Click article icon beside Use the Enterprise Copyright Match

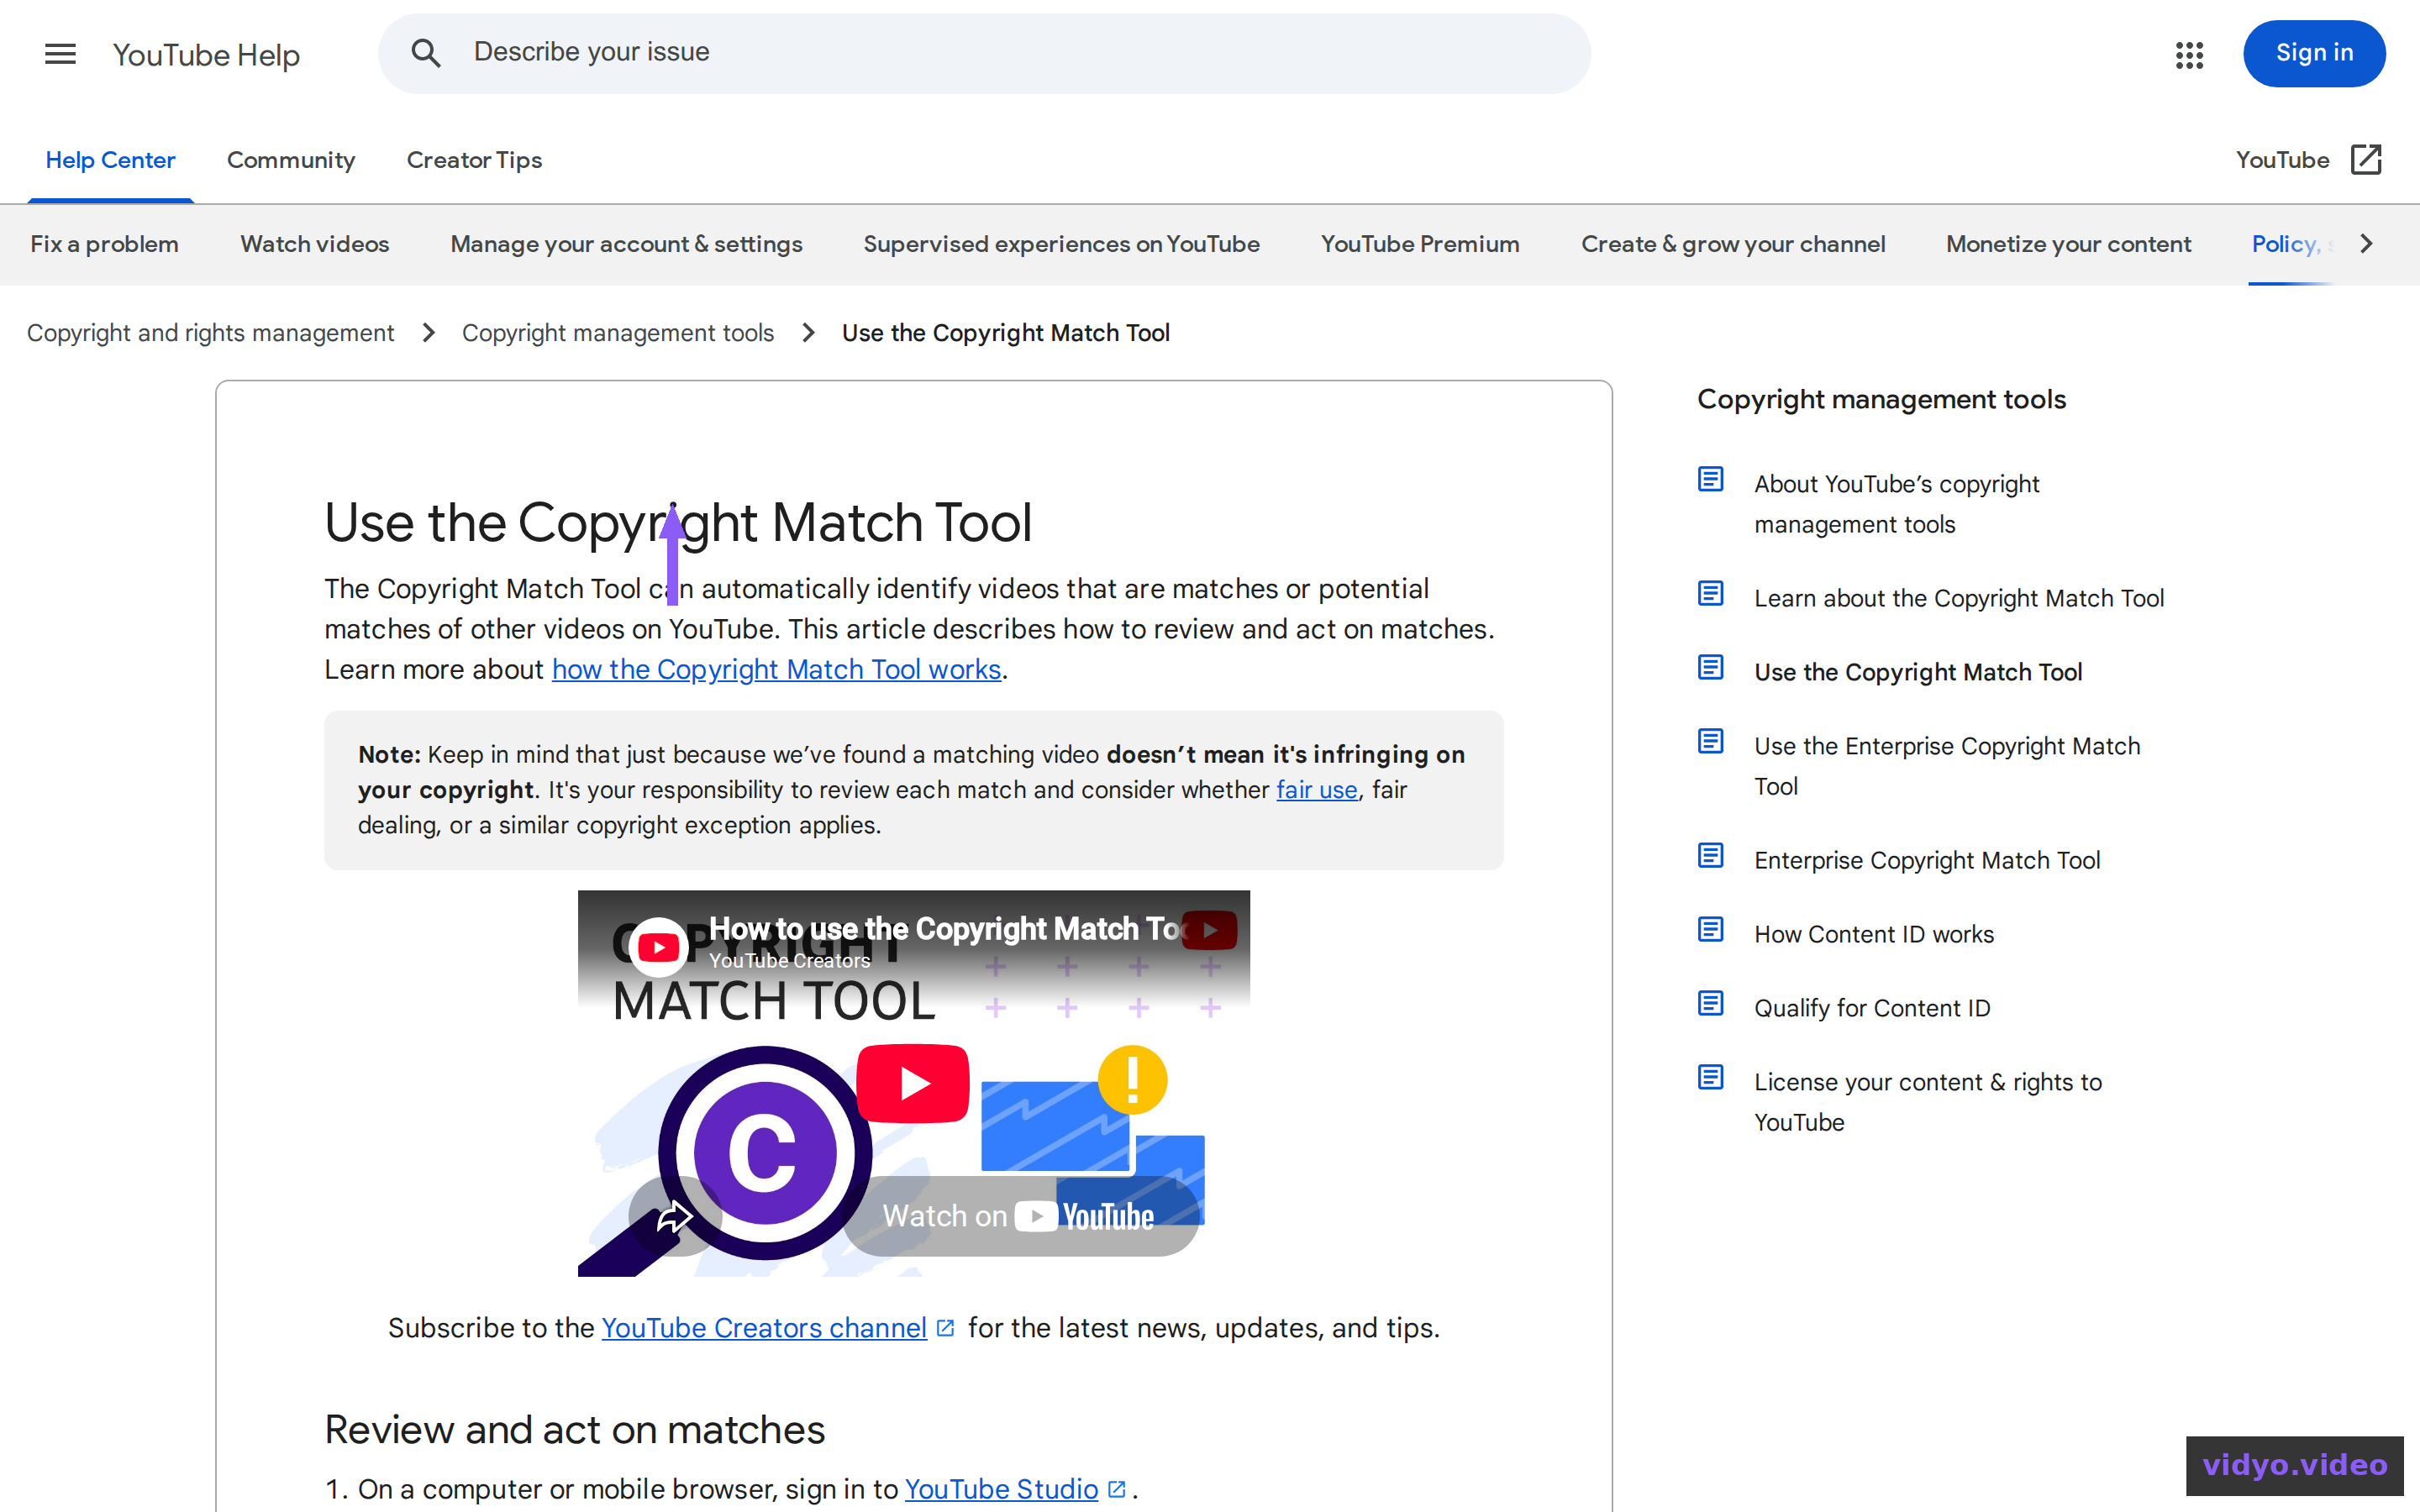[1710, 742]
